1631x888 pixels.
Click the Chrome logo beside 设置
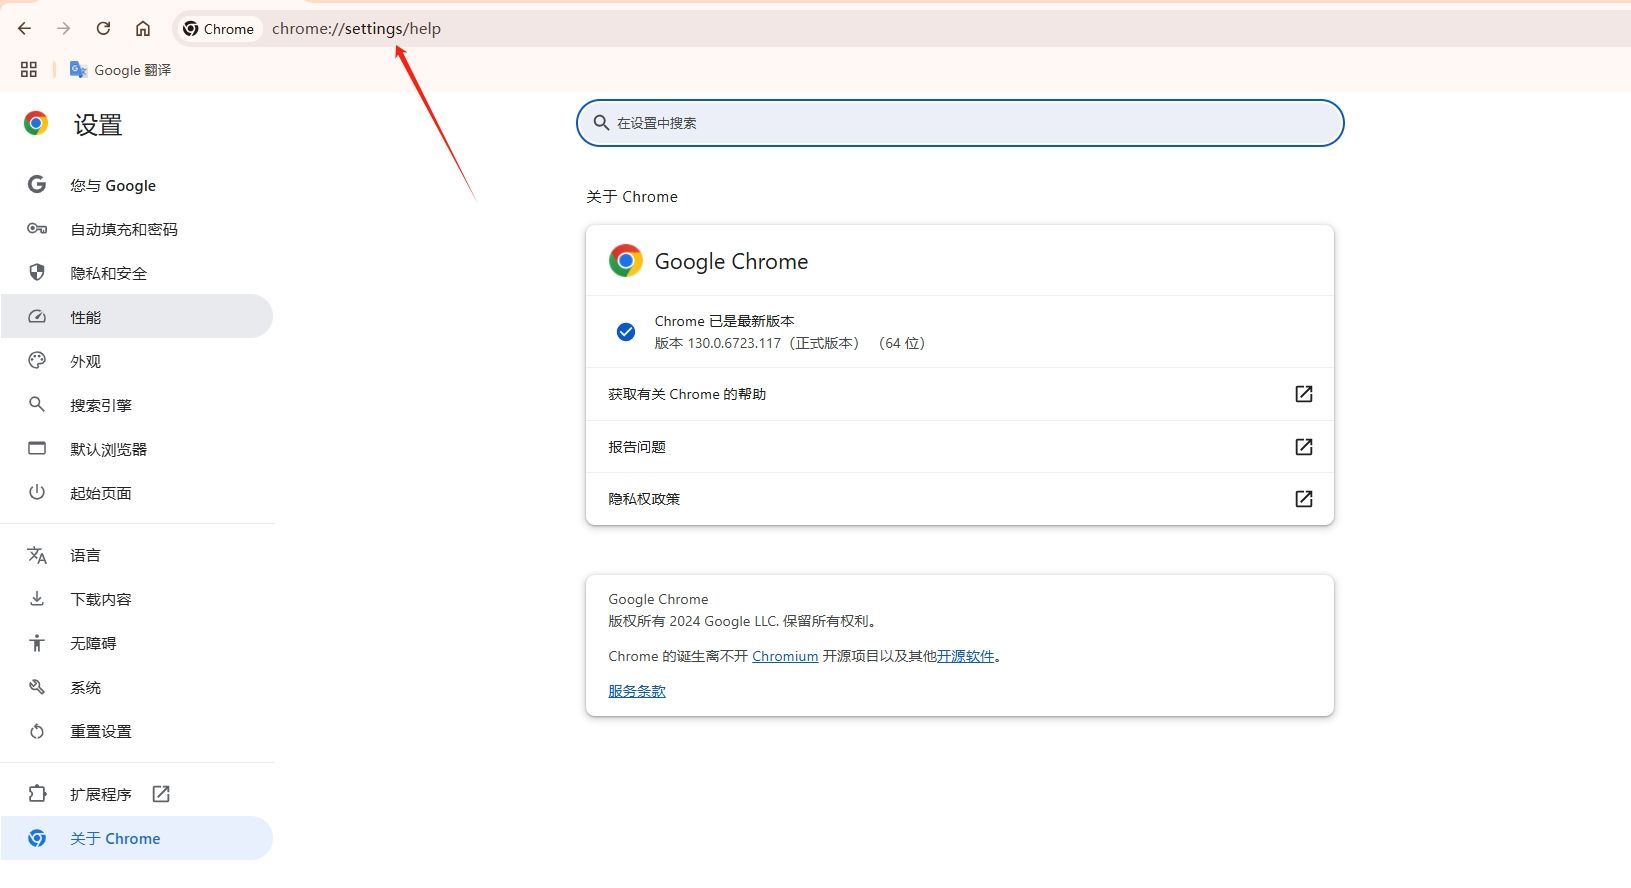coord(36,123)
